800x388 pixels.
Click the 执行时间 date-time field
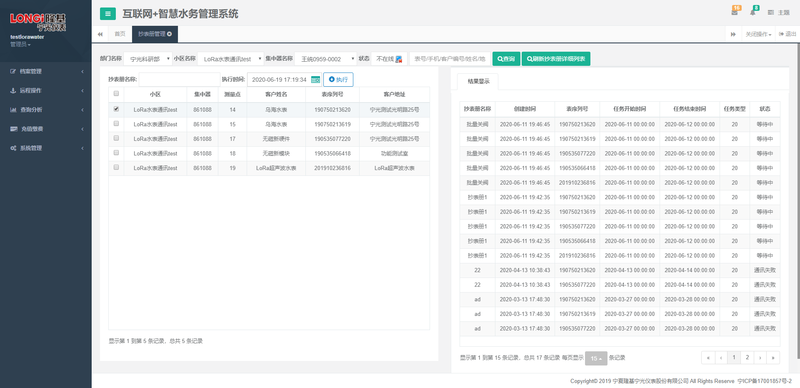coord(279,79)
